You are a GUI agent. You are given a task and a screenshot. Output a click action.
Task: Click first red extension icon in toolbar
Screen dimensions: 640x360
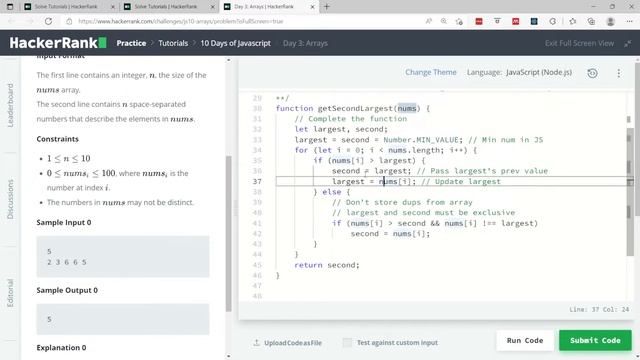pos(479,21)
